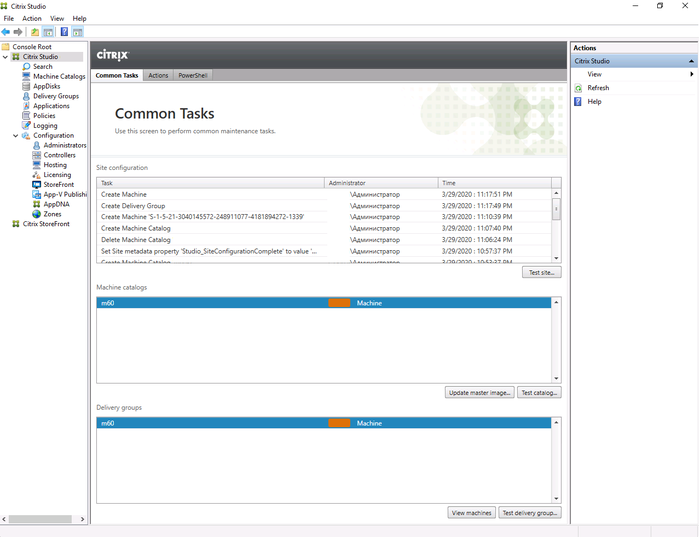Expand the View submenu arrow in Actions
Viewport: 700px width, 537px height.
(691, 74)
